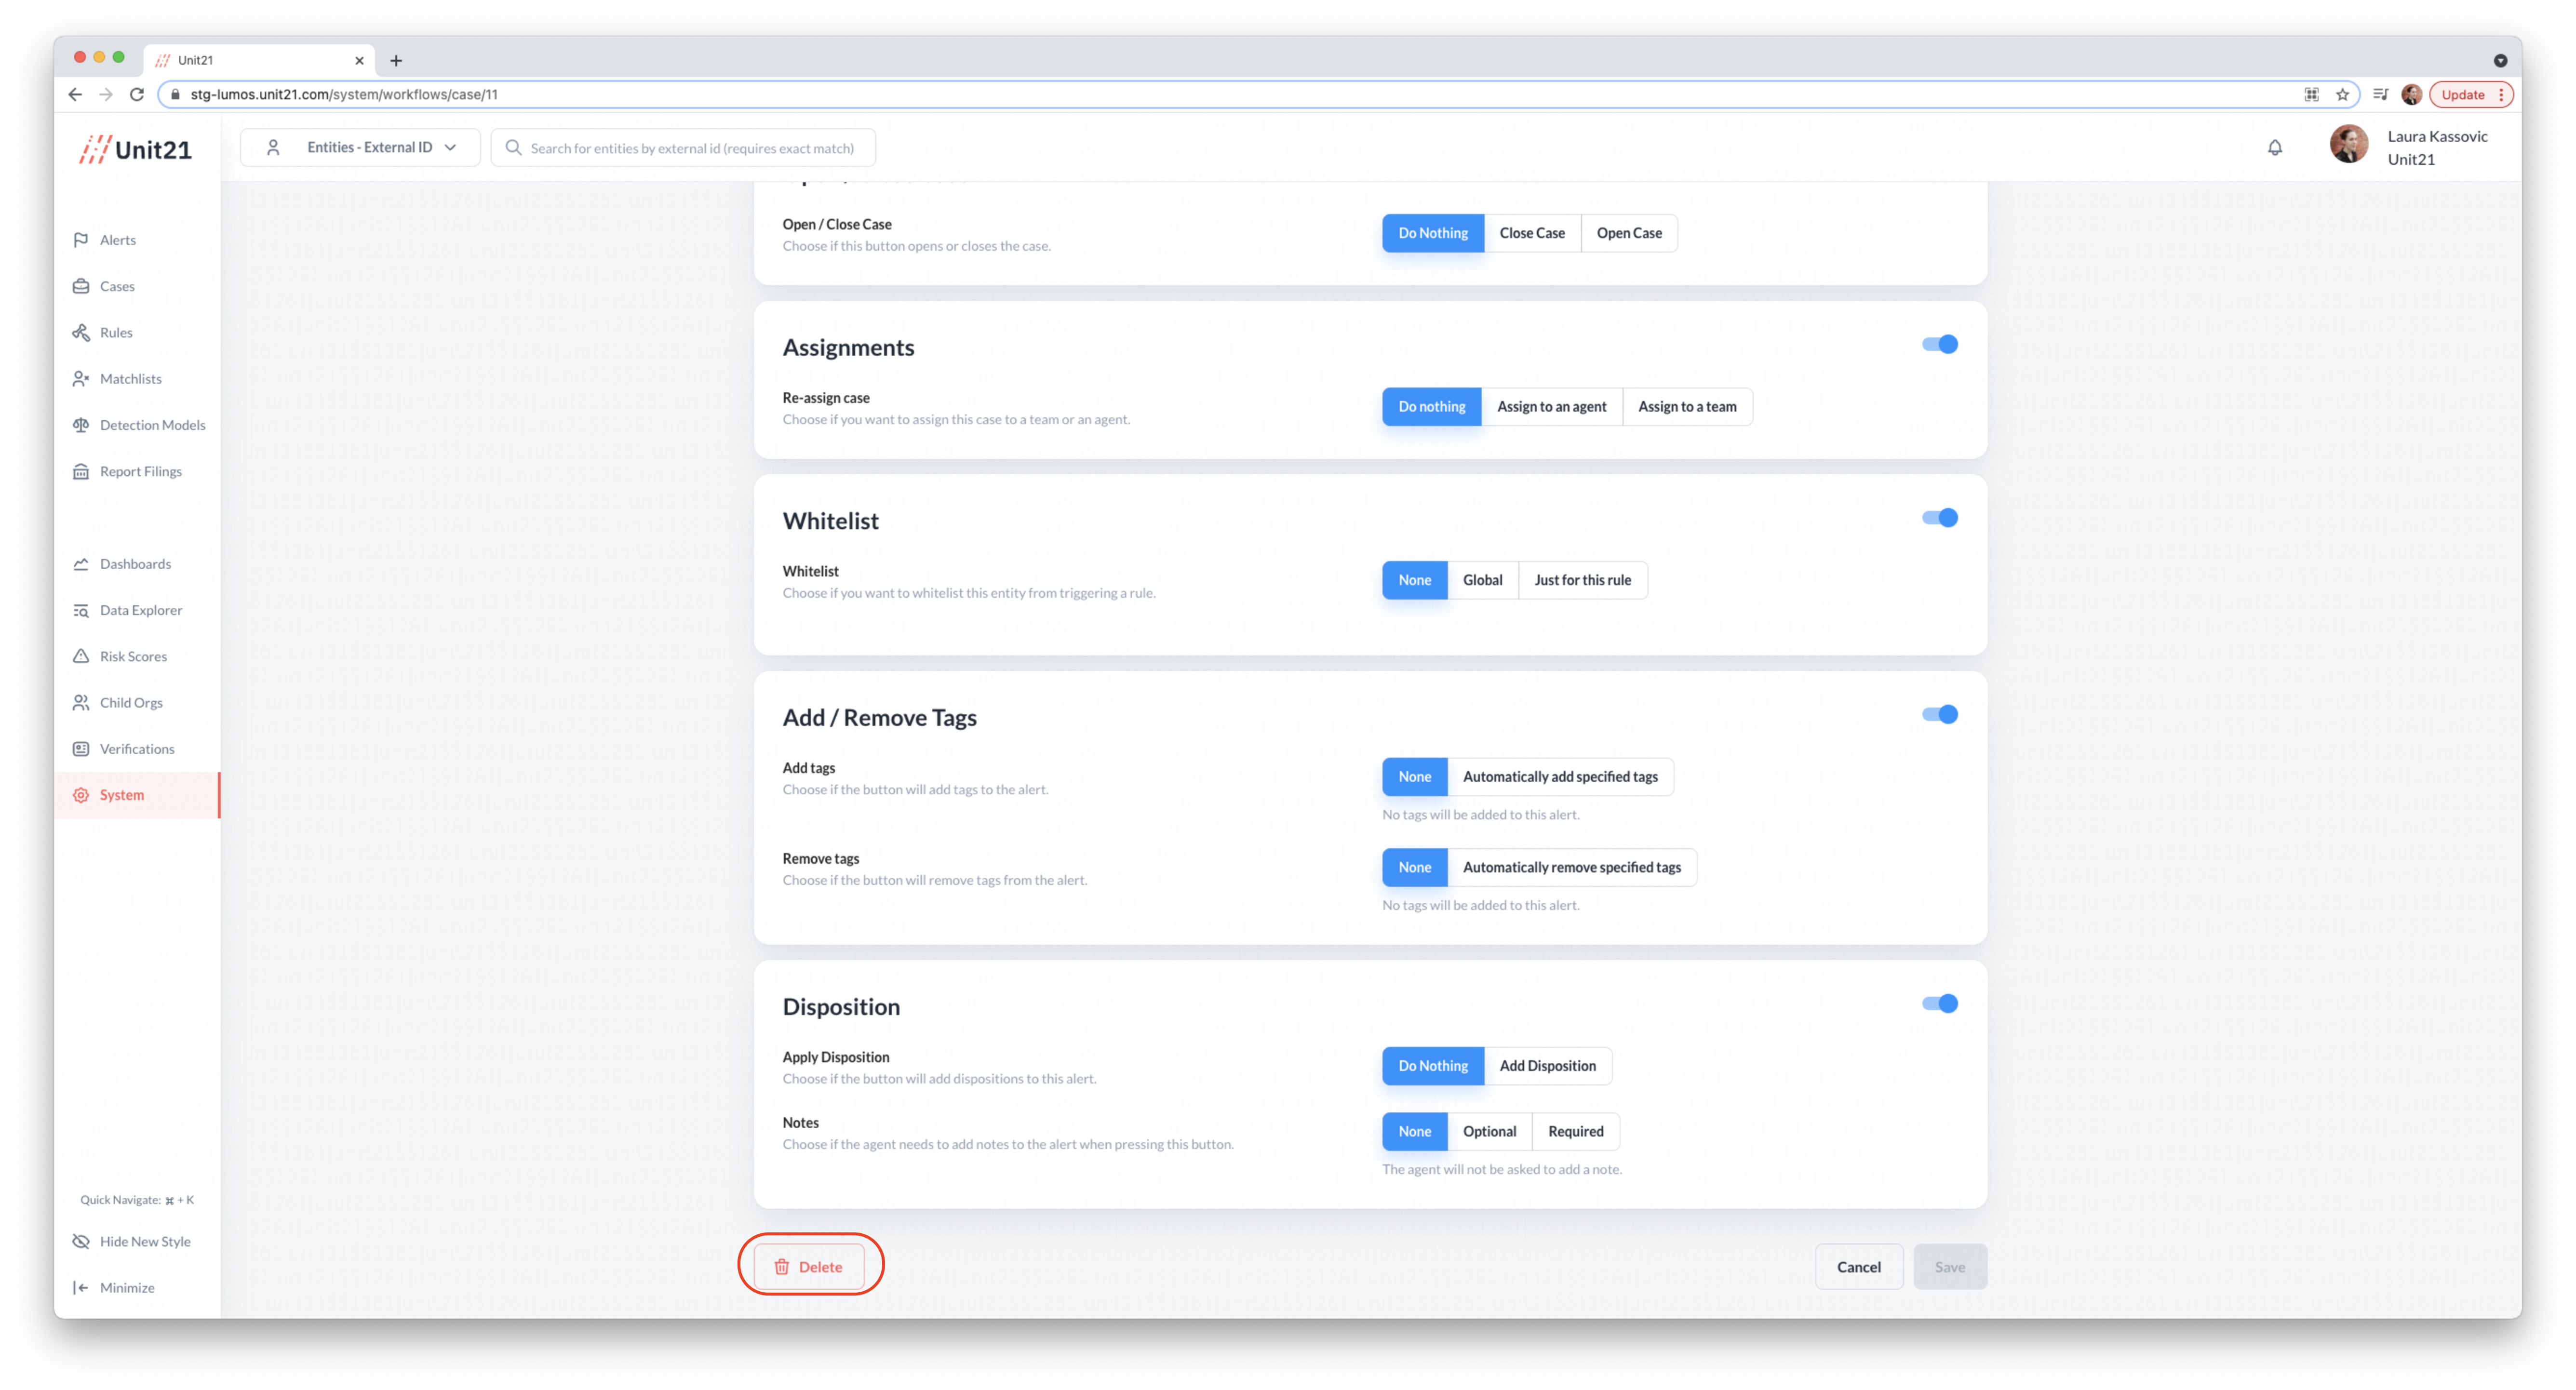The height and width of the screenshot is (1390, 2576).
Task: Choose Automatically remove specified tags
Action: tap(1571, 867)
